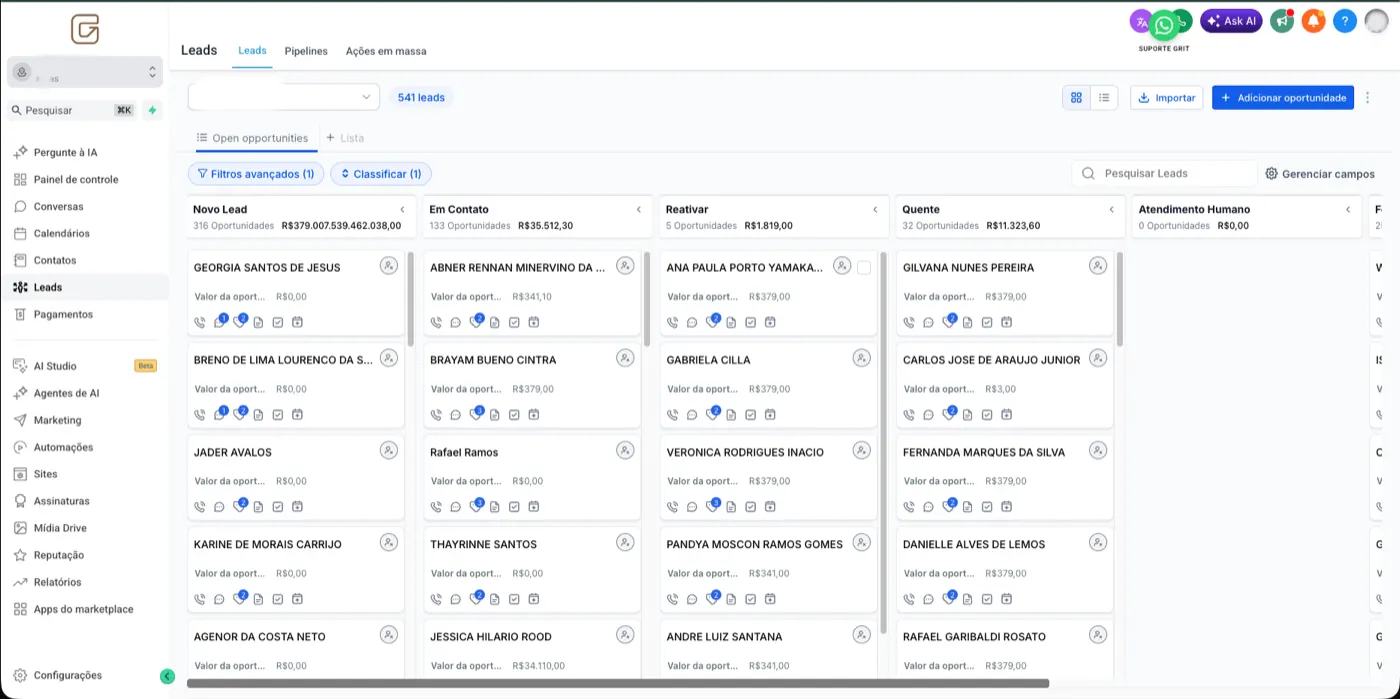The image size is (1400, 699).
Task: Click calendar icon on GILVANA NUNES PEREIRA card
Action: pyautogui.click(x=1006, y=322)
